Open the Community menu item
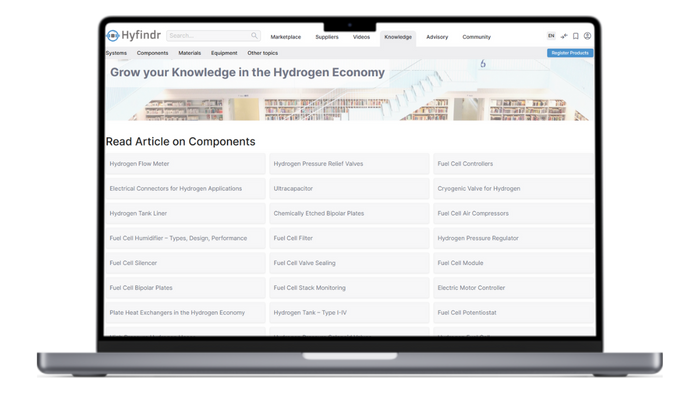The width and height of the screenshot is (700, 393). 476,37
